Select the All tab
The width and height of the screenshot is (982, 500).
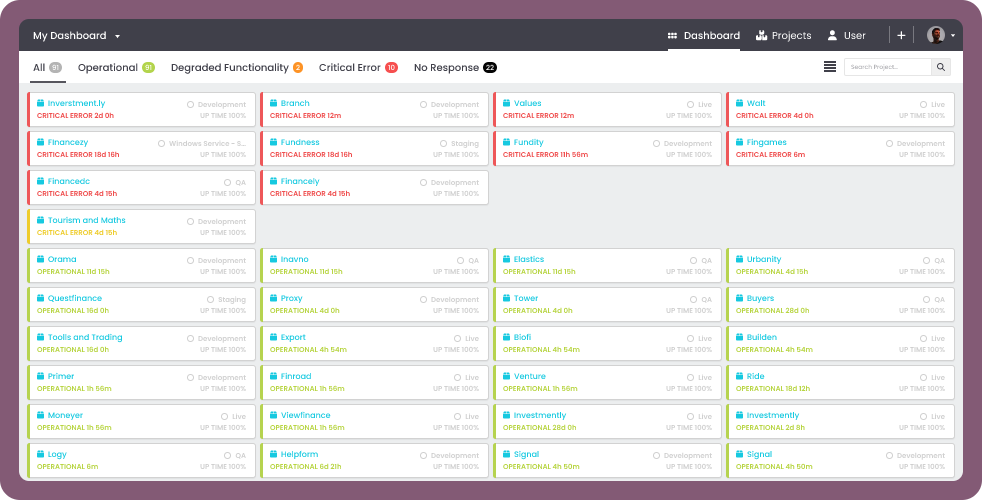47,68
